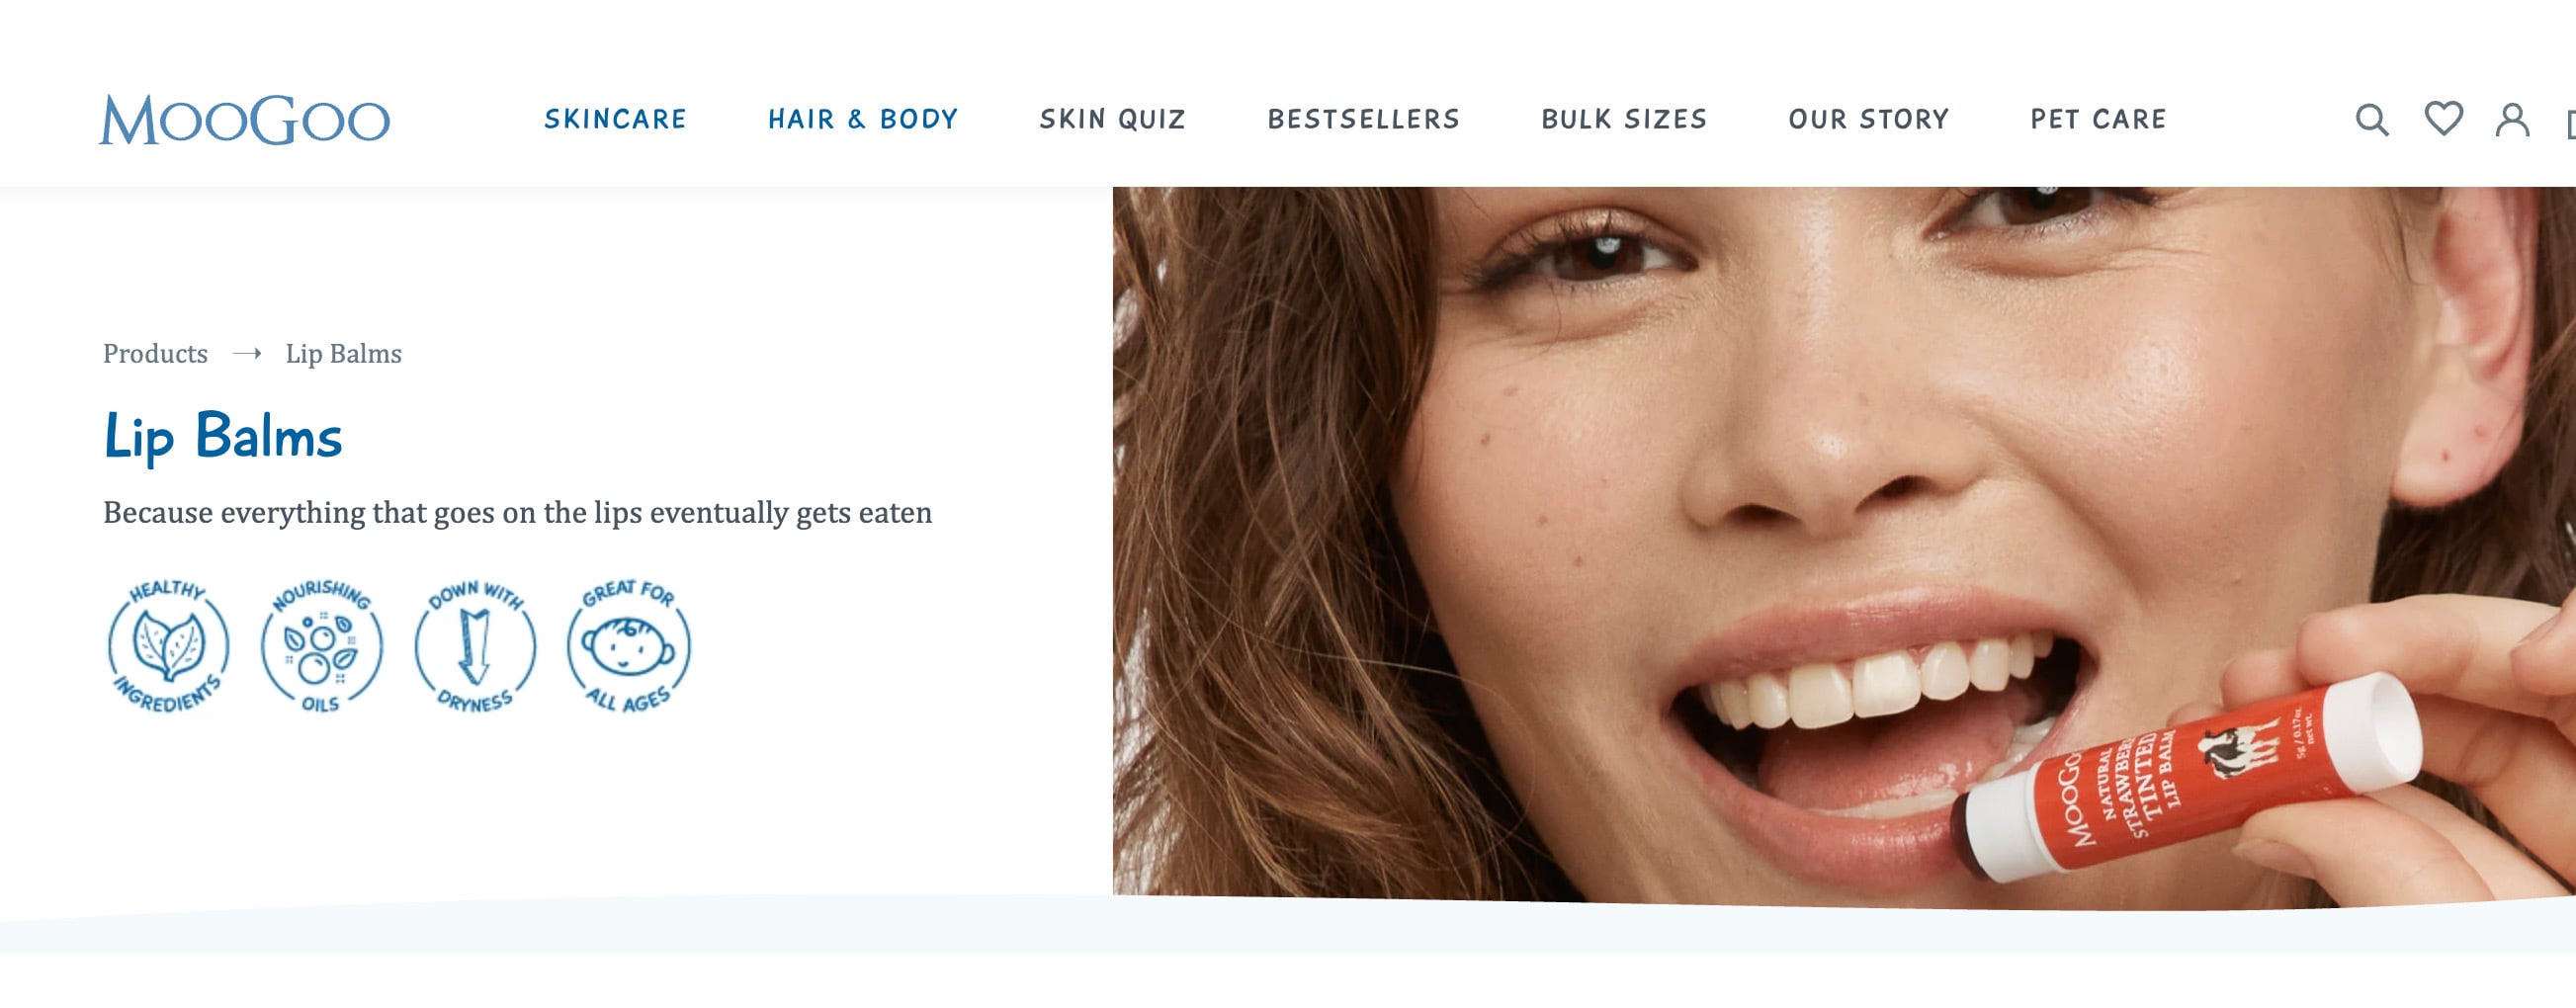This screenshot has height=1008, width=2576.
Task: Browse the Bulk Sizes section
Action: (x=1624, y=120)
